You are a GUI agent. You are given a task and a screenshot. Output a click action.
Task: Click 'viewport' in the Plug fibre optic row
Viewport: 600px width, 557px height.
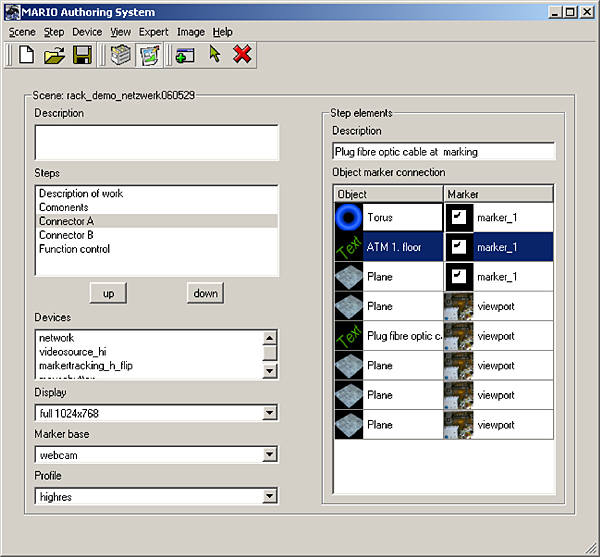point(496,336)
